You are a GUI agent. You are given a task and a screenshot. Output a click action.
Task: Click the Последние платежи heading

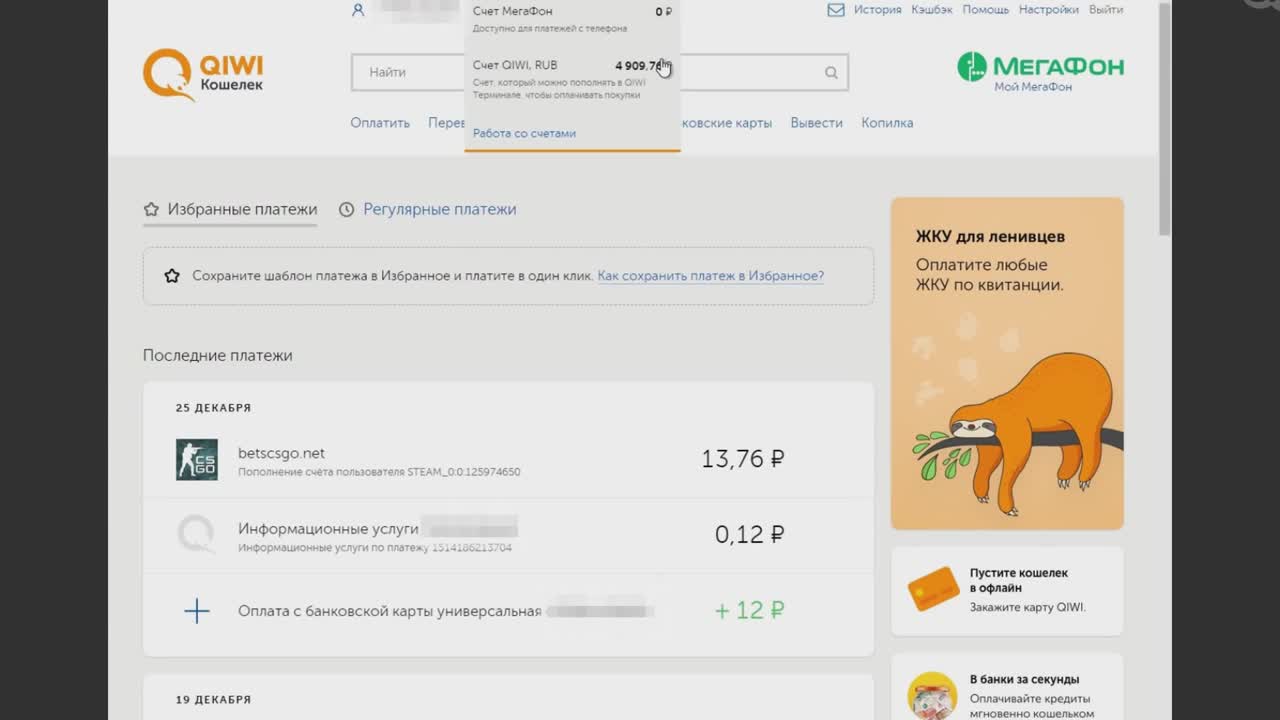(218, 355)
